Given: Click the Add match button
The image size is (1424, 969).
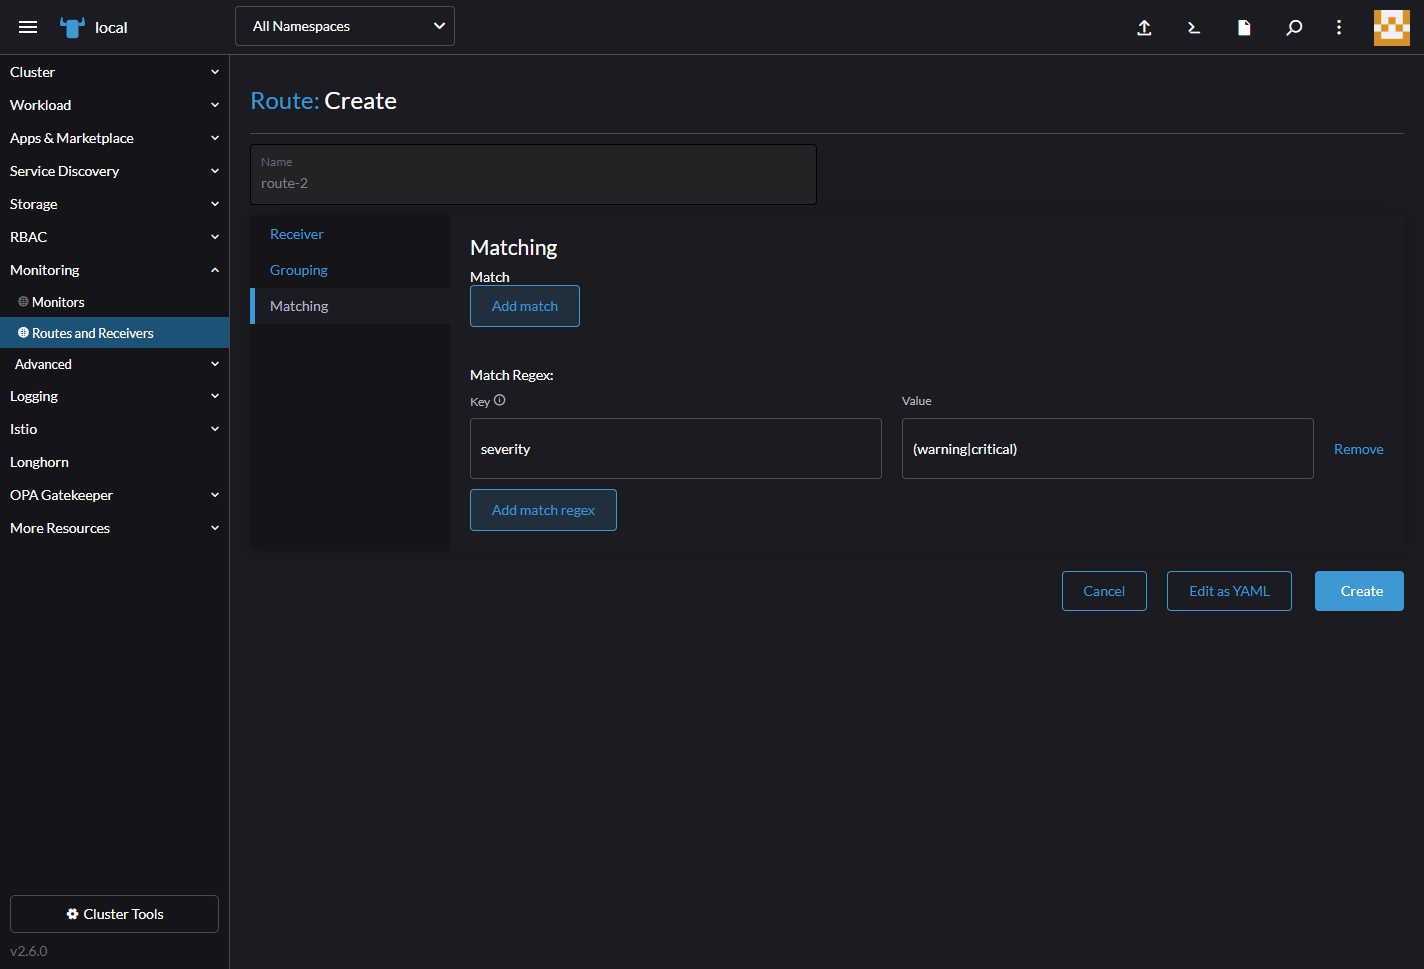Looking at the screenshot, I should pyautogui.click(x=525, y=306).
